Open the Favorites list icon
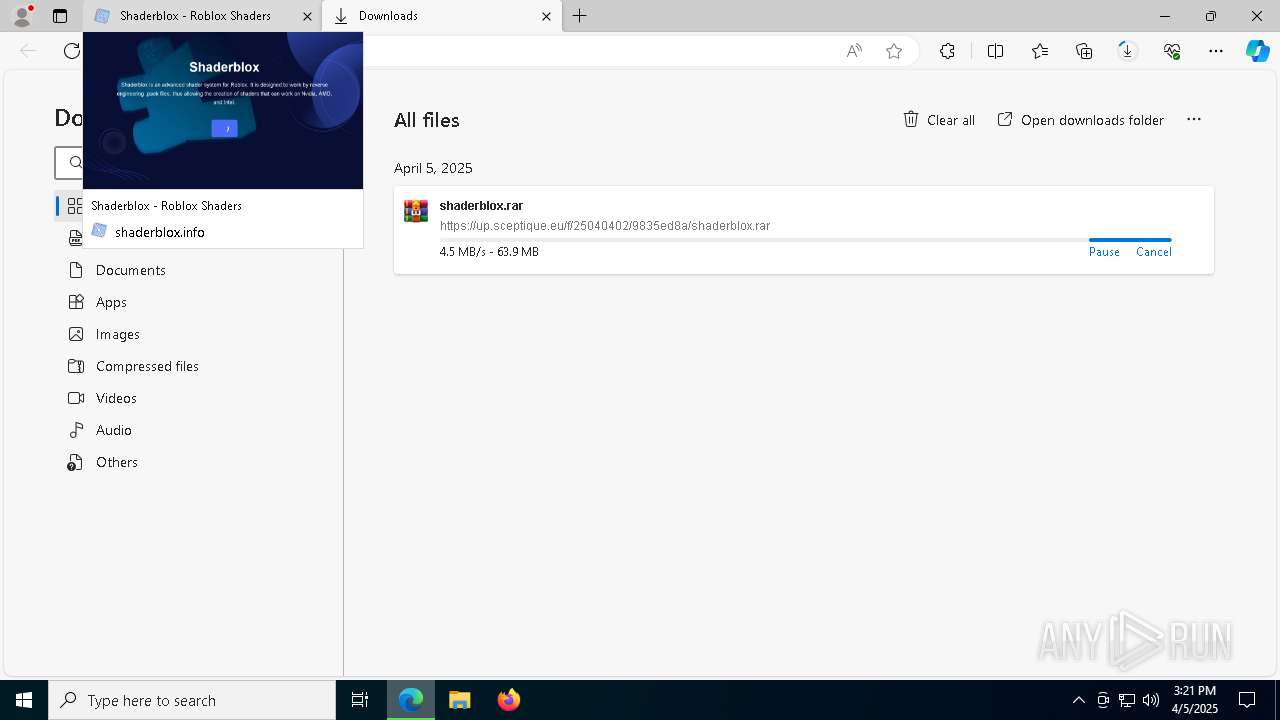The image size is (1280, 720). [x=1040, y=51]
